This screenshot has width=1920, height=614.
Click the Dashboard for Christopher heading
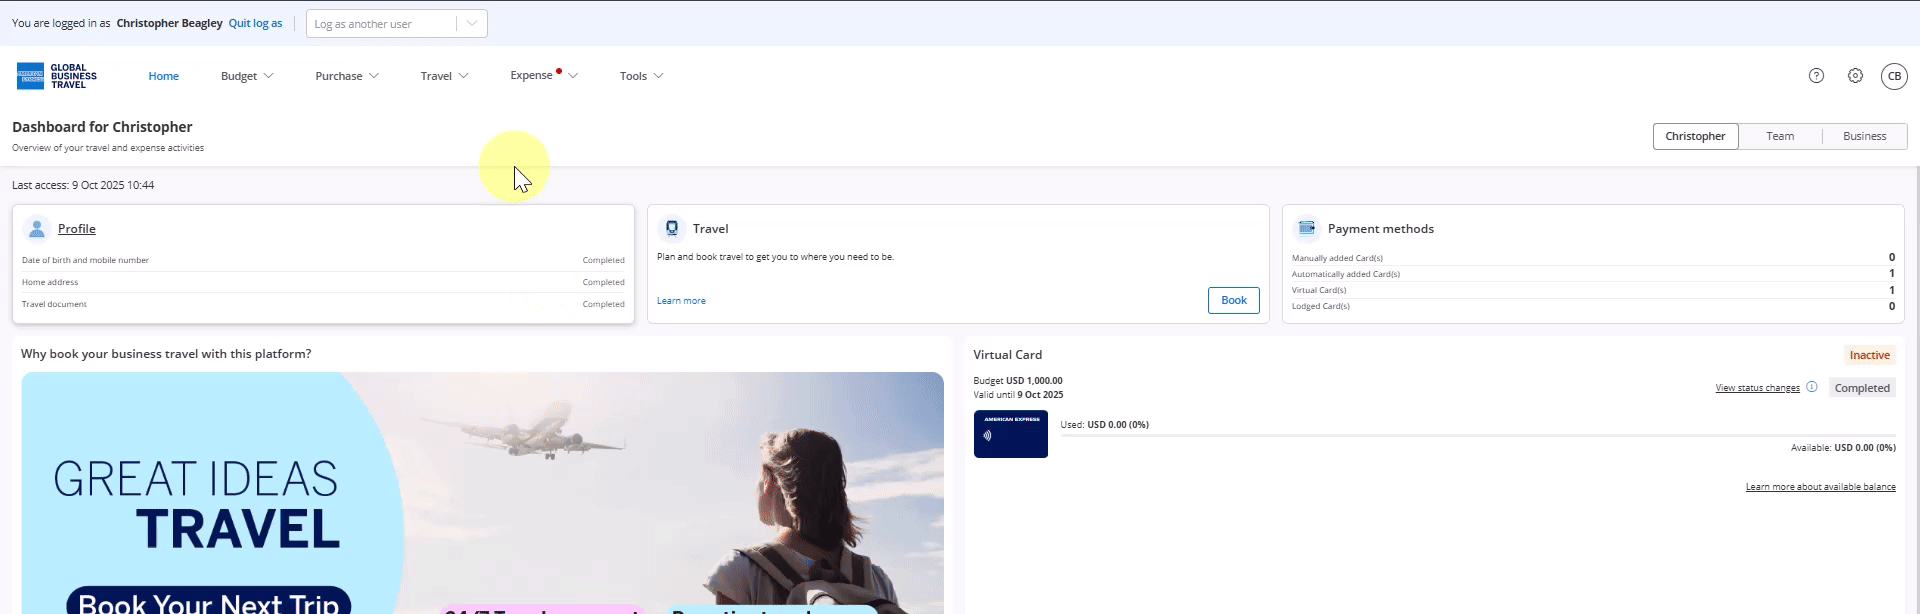[x=102, y=127]
